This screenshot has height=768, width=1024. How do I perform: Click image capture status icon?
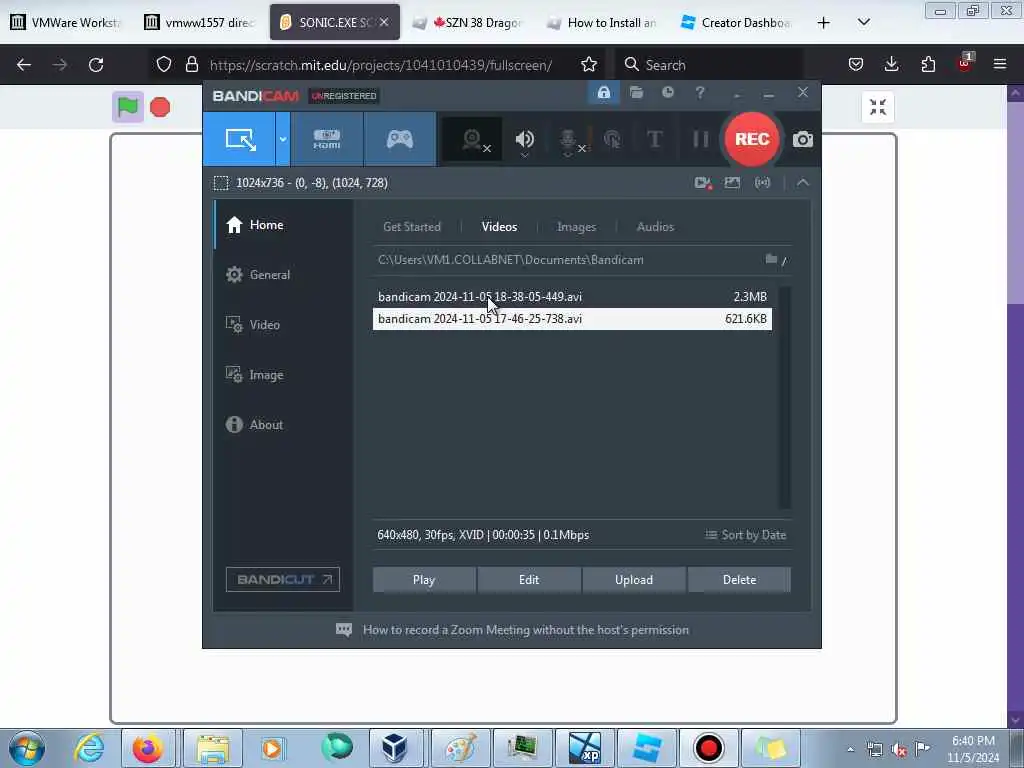(732, 183)
